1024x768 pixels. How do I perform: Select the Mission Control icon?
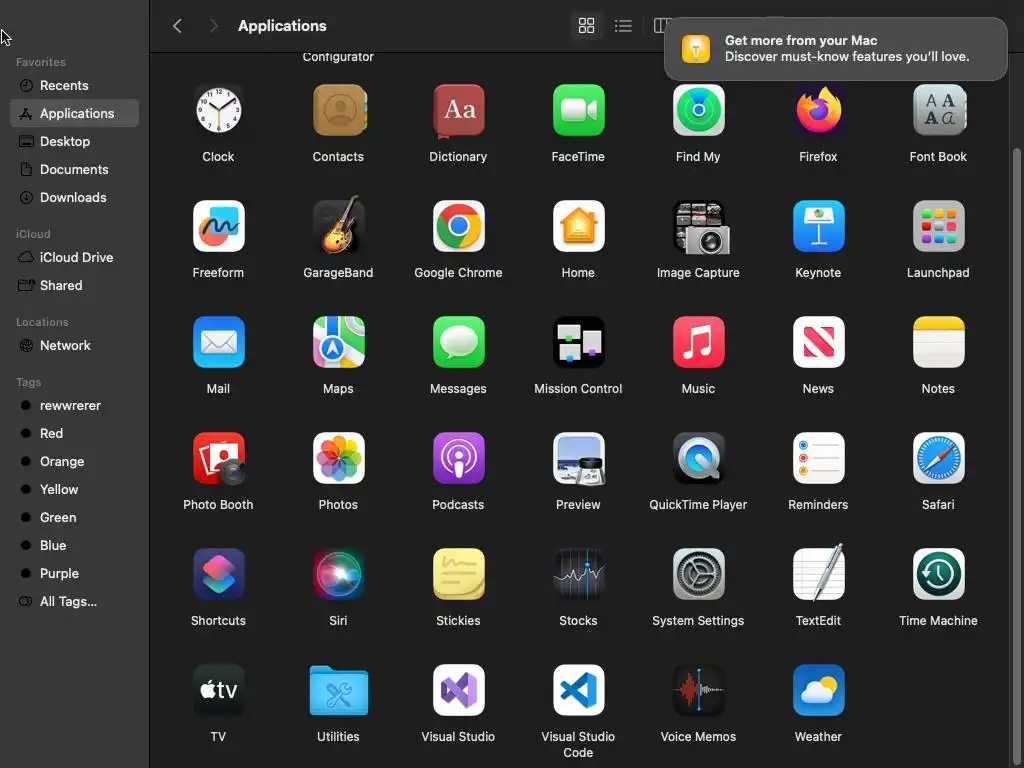pos(578,342)
